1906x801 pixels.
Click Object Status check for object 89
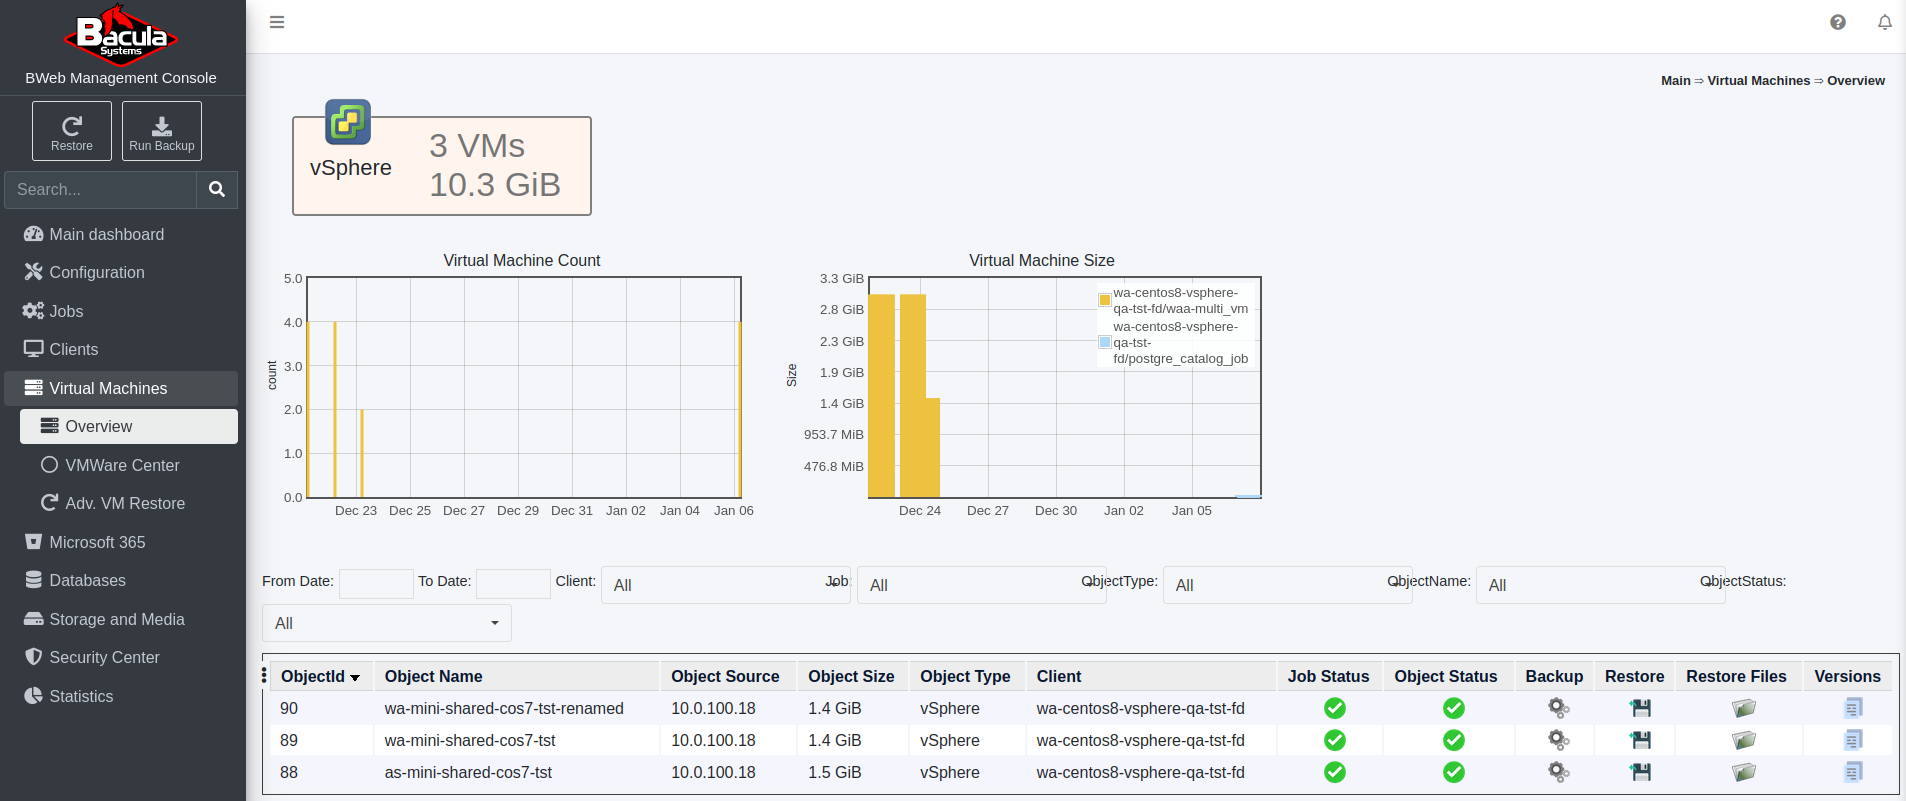[1454, 740]
